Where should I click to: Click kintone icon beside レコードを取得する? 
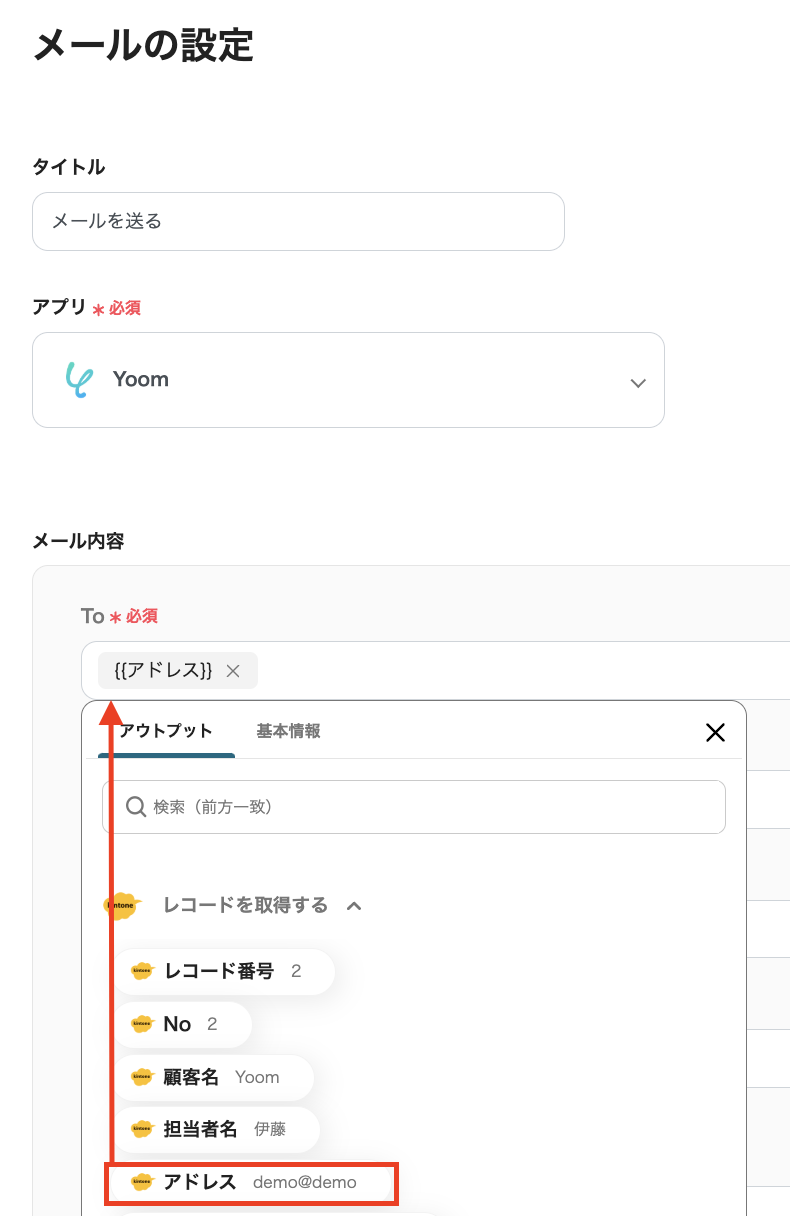click(122, 905)
